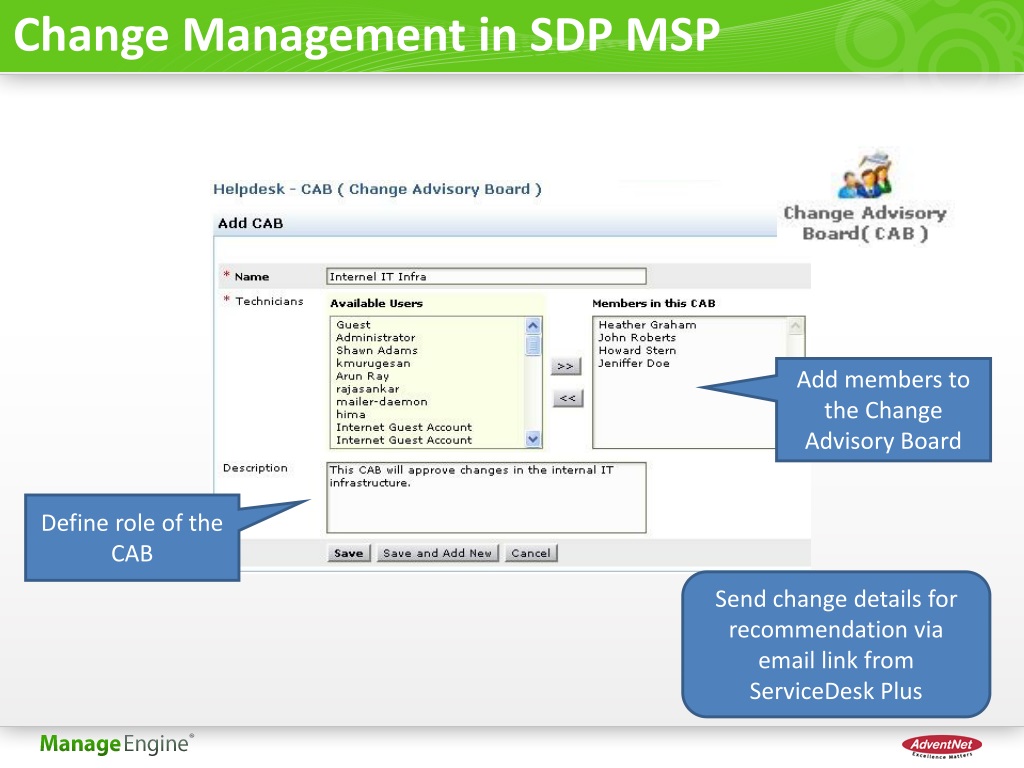Select rajasankar in Available Users
Image resolution: width=1024 pixels, height=768 pixels.
click(x=368, y=389)
